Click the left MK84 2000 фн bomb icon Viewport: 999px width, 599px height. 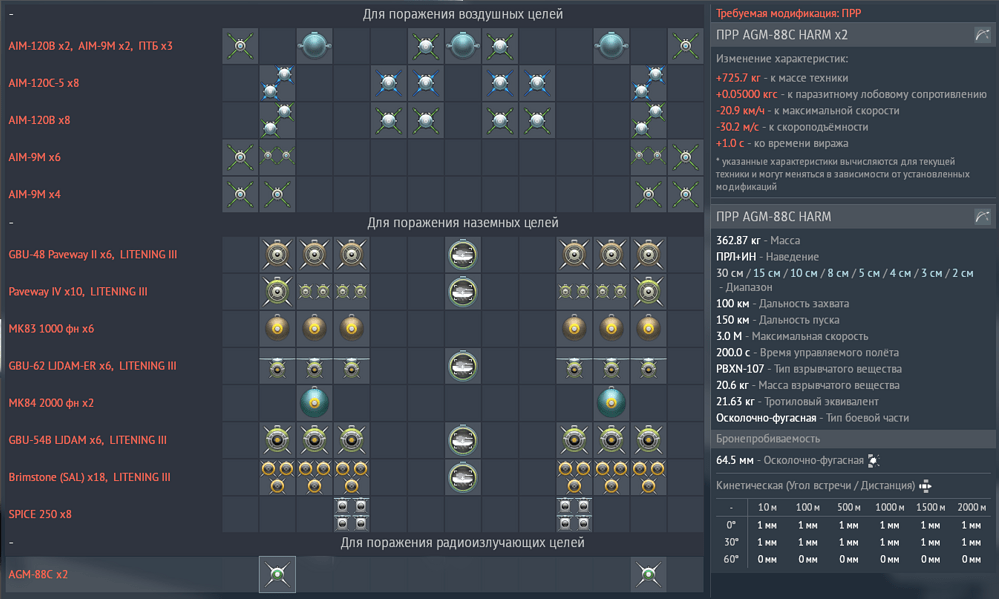(x=314, y=403)
